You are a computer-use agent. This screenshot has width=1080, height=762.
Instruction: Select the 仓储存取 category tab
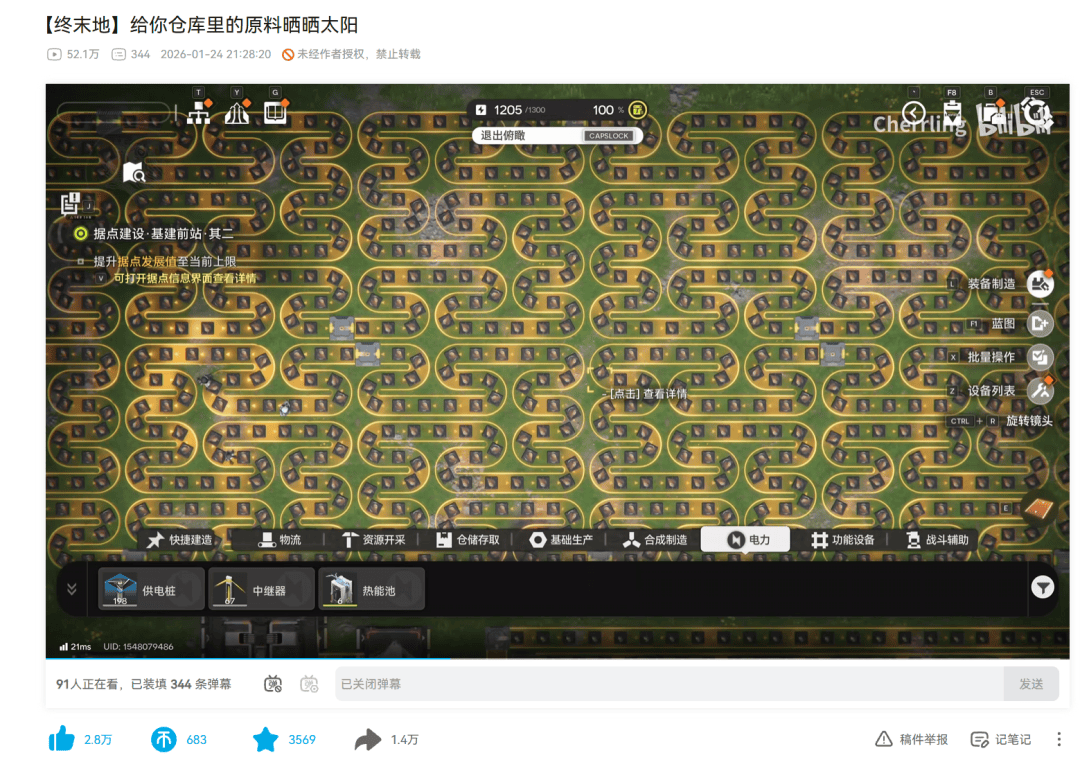[x=468, y=540]
